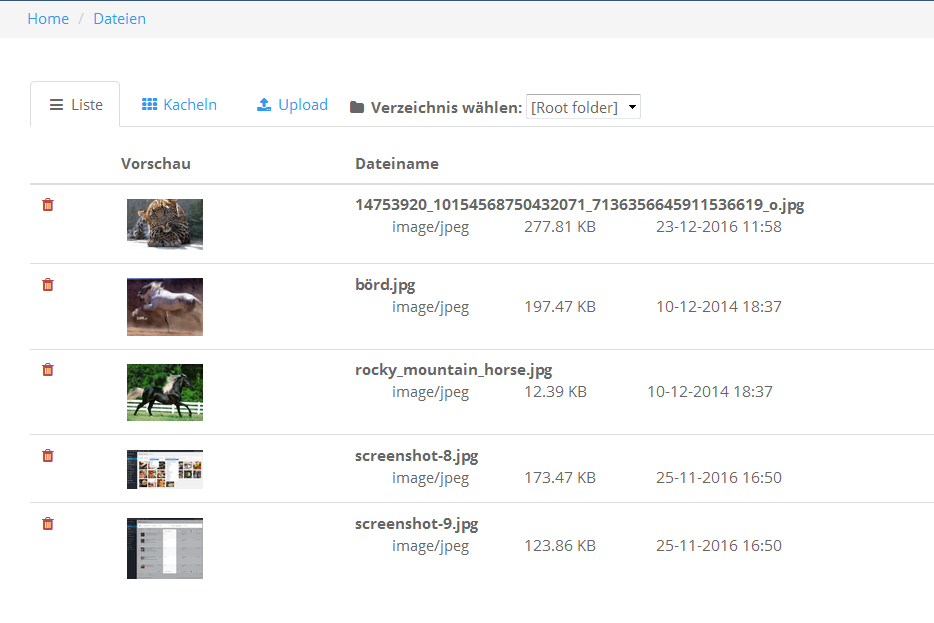Click the upload arrow icon
The height and width of the screenshot is (623, 934).
264,105
